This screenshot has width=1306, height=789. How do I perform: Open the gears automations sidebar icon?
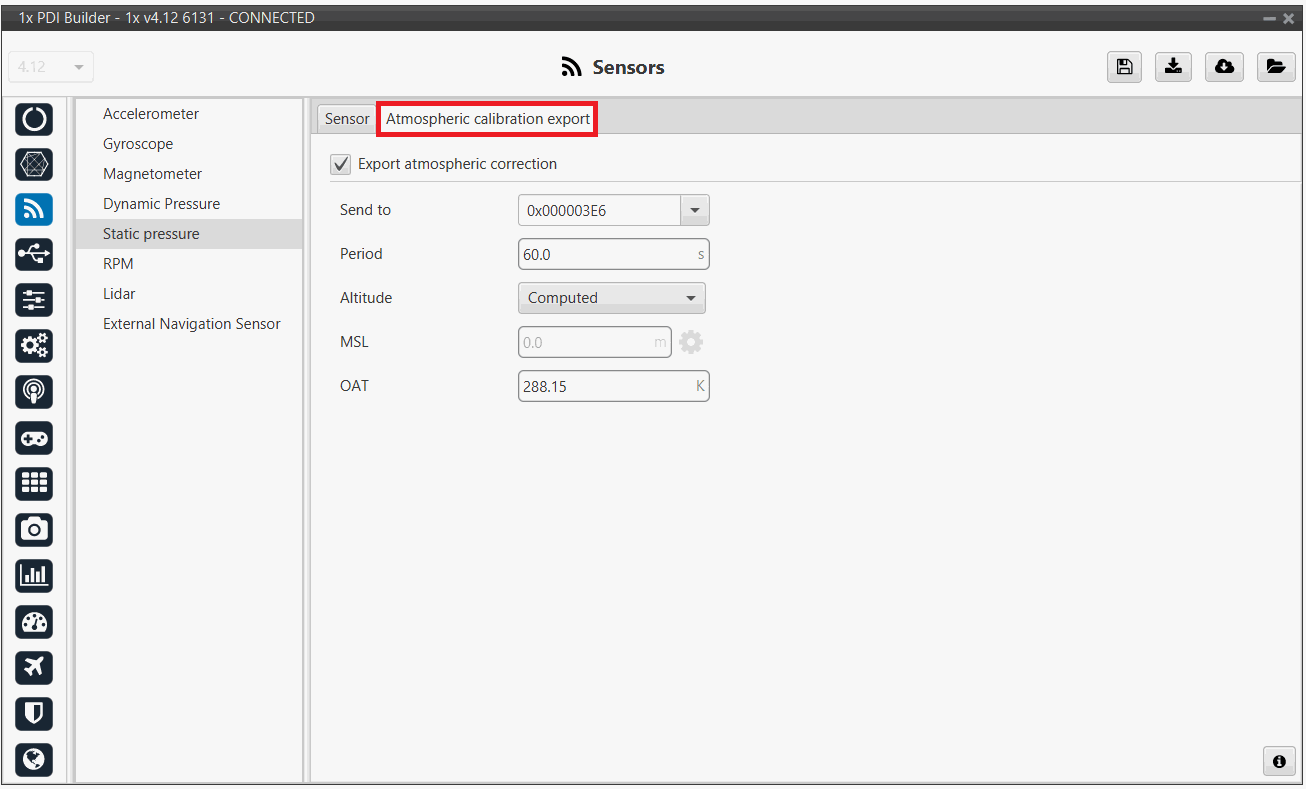tap(34, 346)
